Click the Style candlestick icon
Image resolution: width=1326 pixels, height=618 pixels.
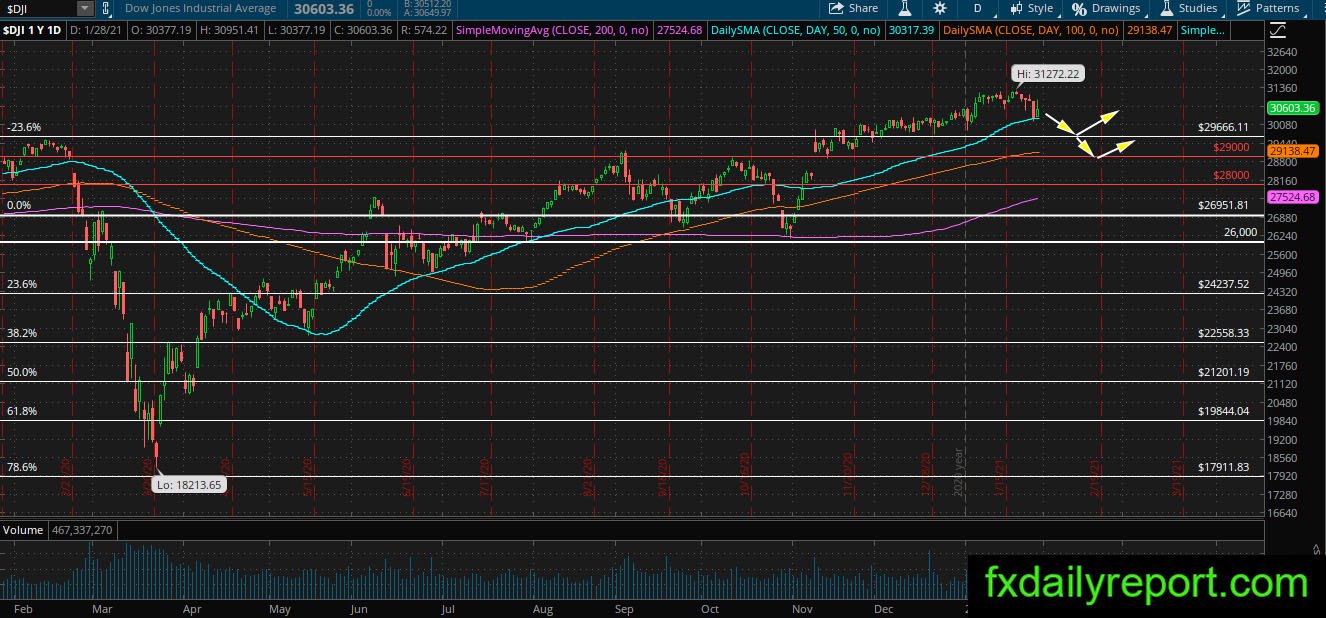(1018, 8)
